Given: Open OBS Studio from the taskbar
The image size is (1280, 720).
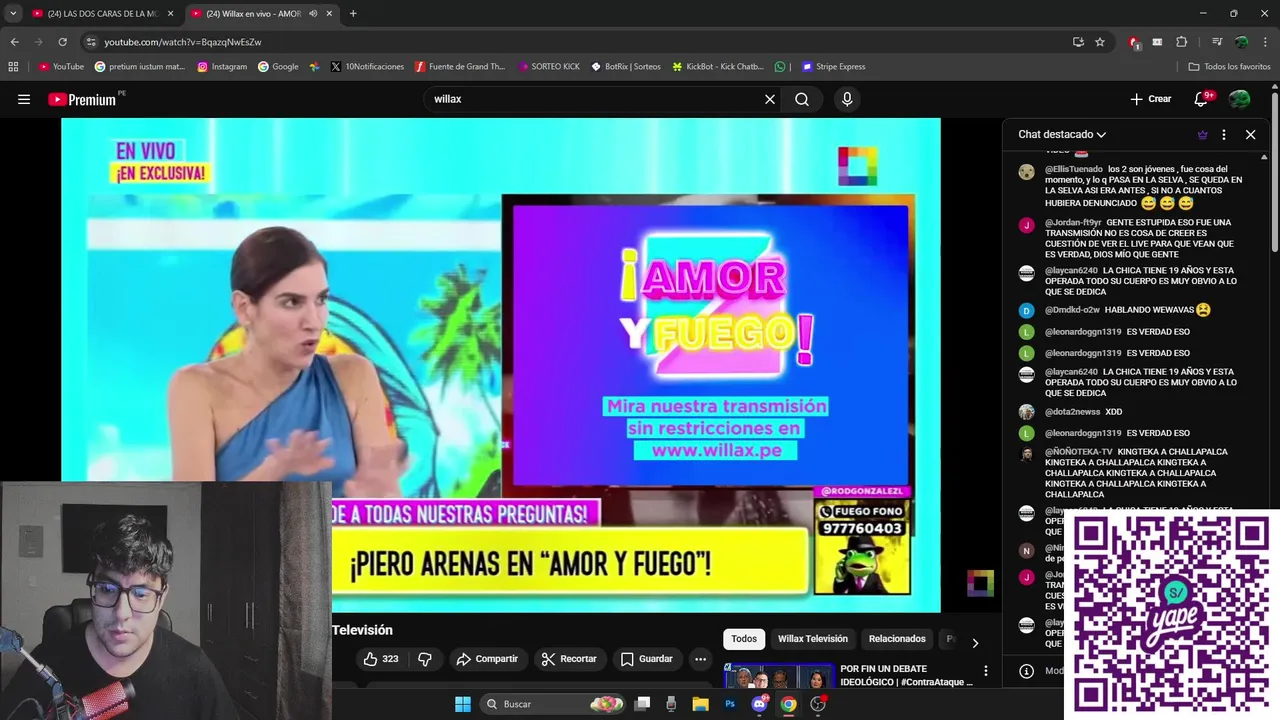Looking at the screenshot, I should pos(818,704).
